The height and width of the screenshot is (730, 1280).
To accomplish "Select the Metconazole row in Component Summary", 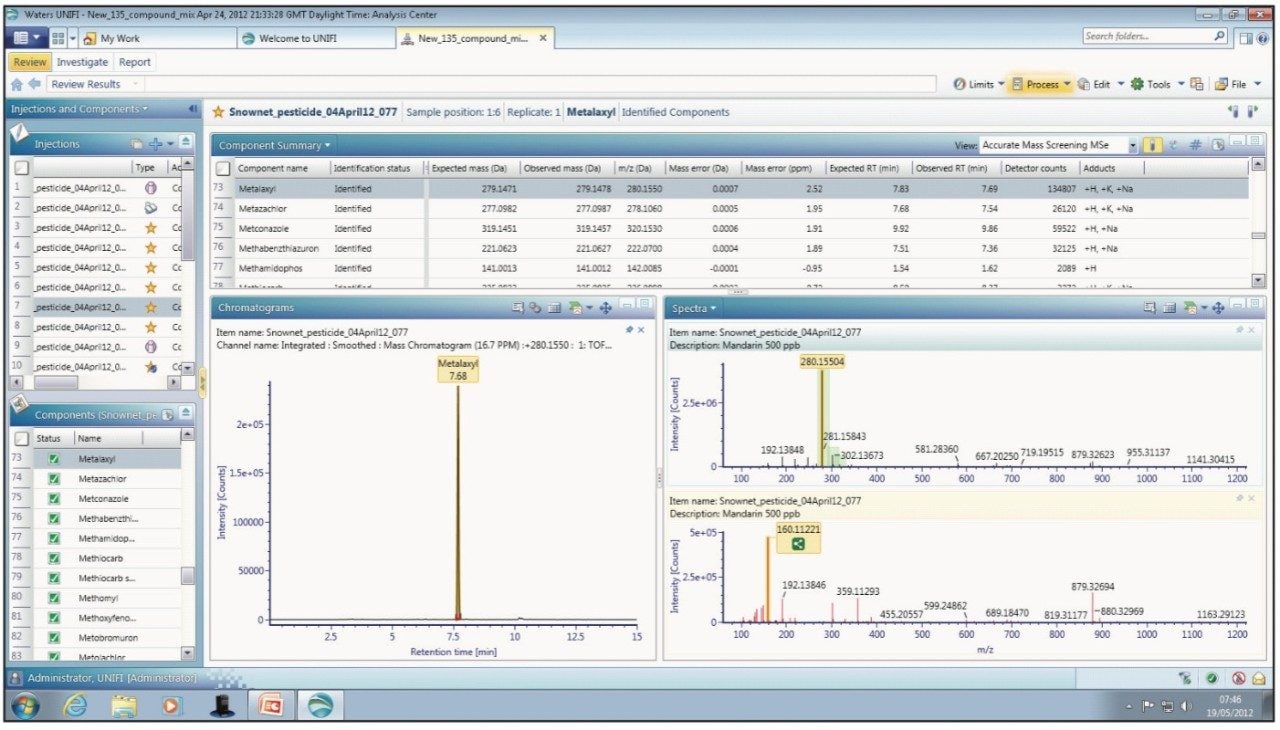I will 730,228.
